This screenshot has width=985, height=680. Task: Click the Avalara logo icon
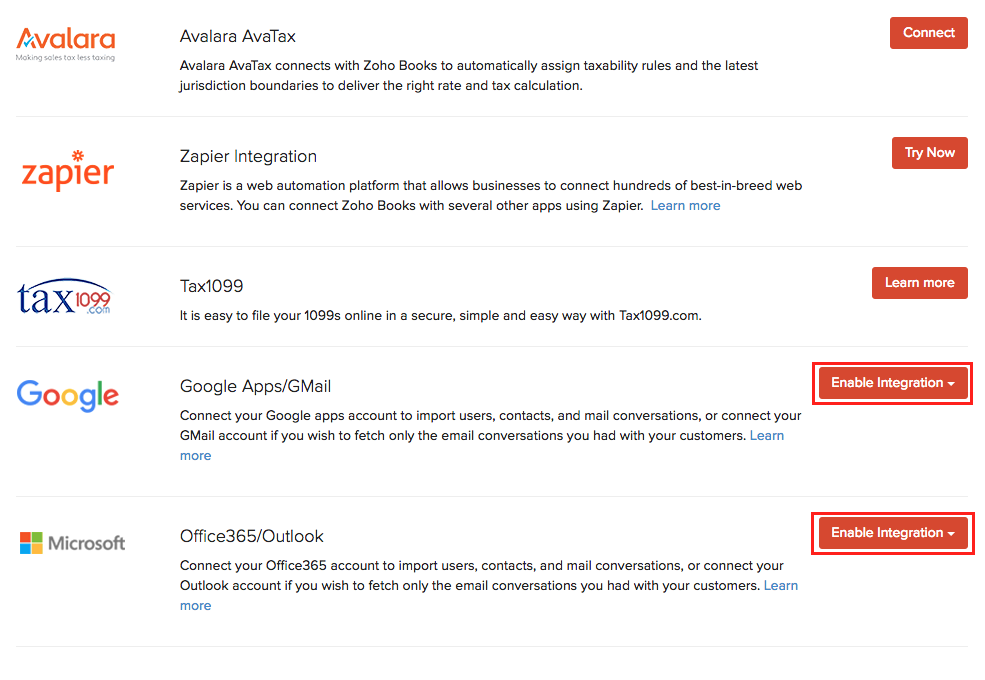pyautogui.click(x=66, y=44)
